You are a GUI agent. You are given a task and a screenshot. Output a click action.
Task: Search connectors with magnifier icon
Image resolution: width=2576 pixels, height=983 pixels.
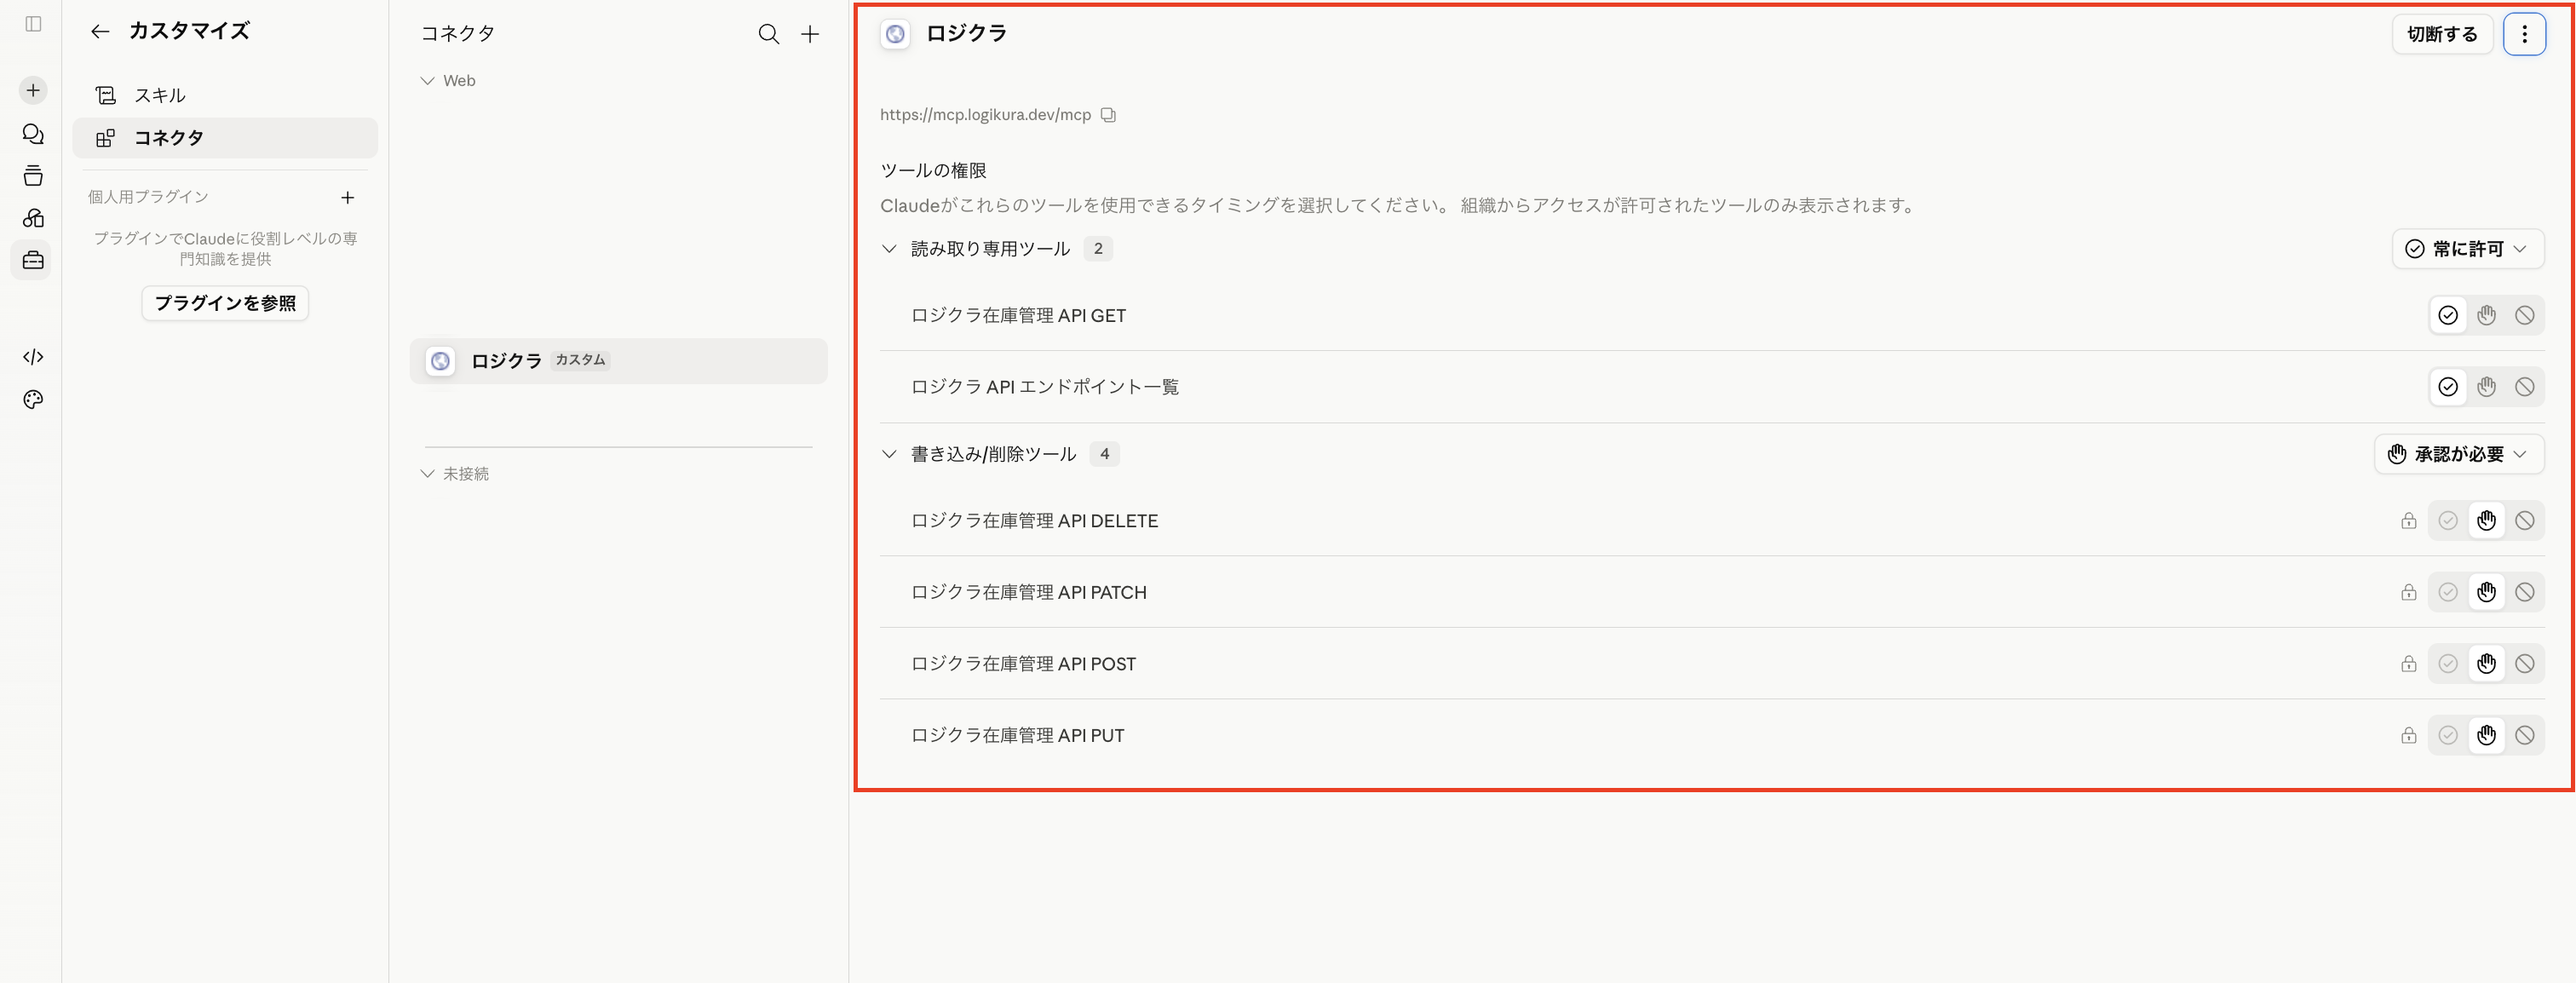pos(768,34)
